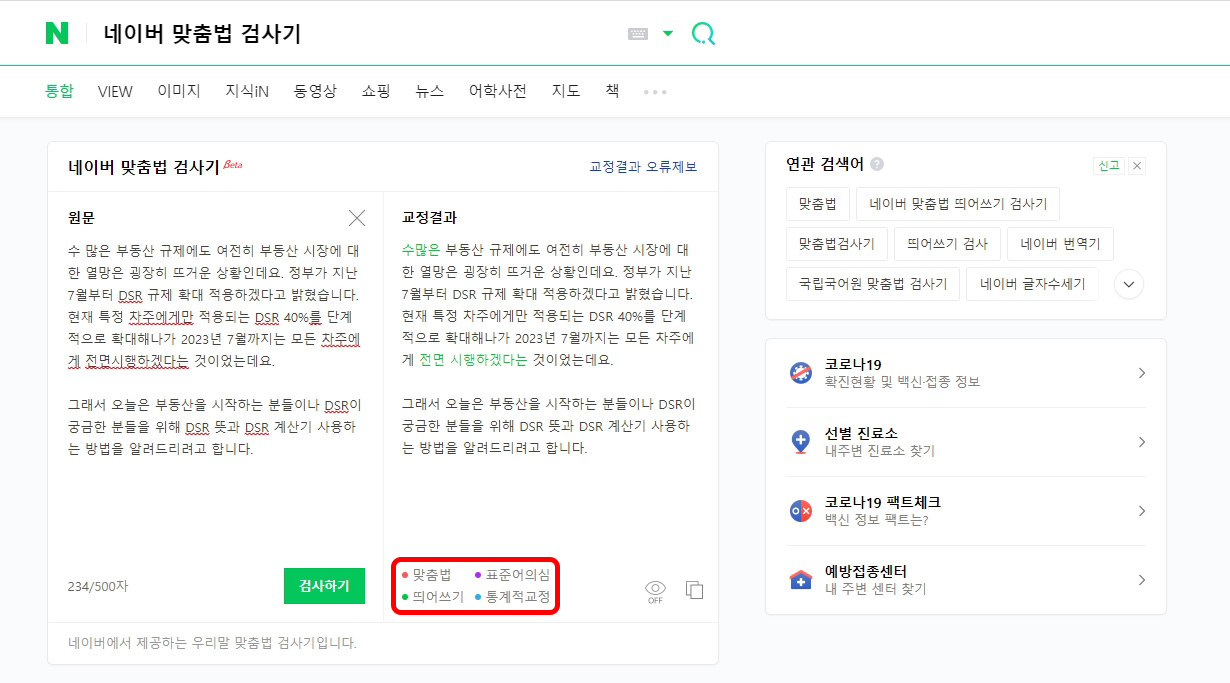Toggle the eye icon OFF switch

coord(655,592)
